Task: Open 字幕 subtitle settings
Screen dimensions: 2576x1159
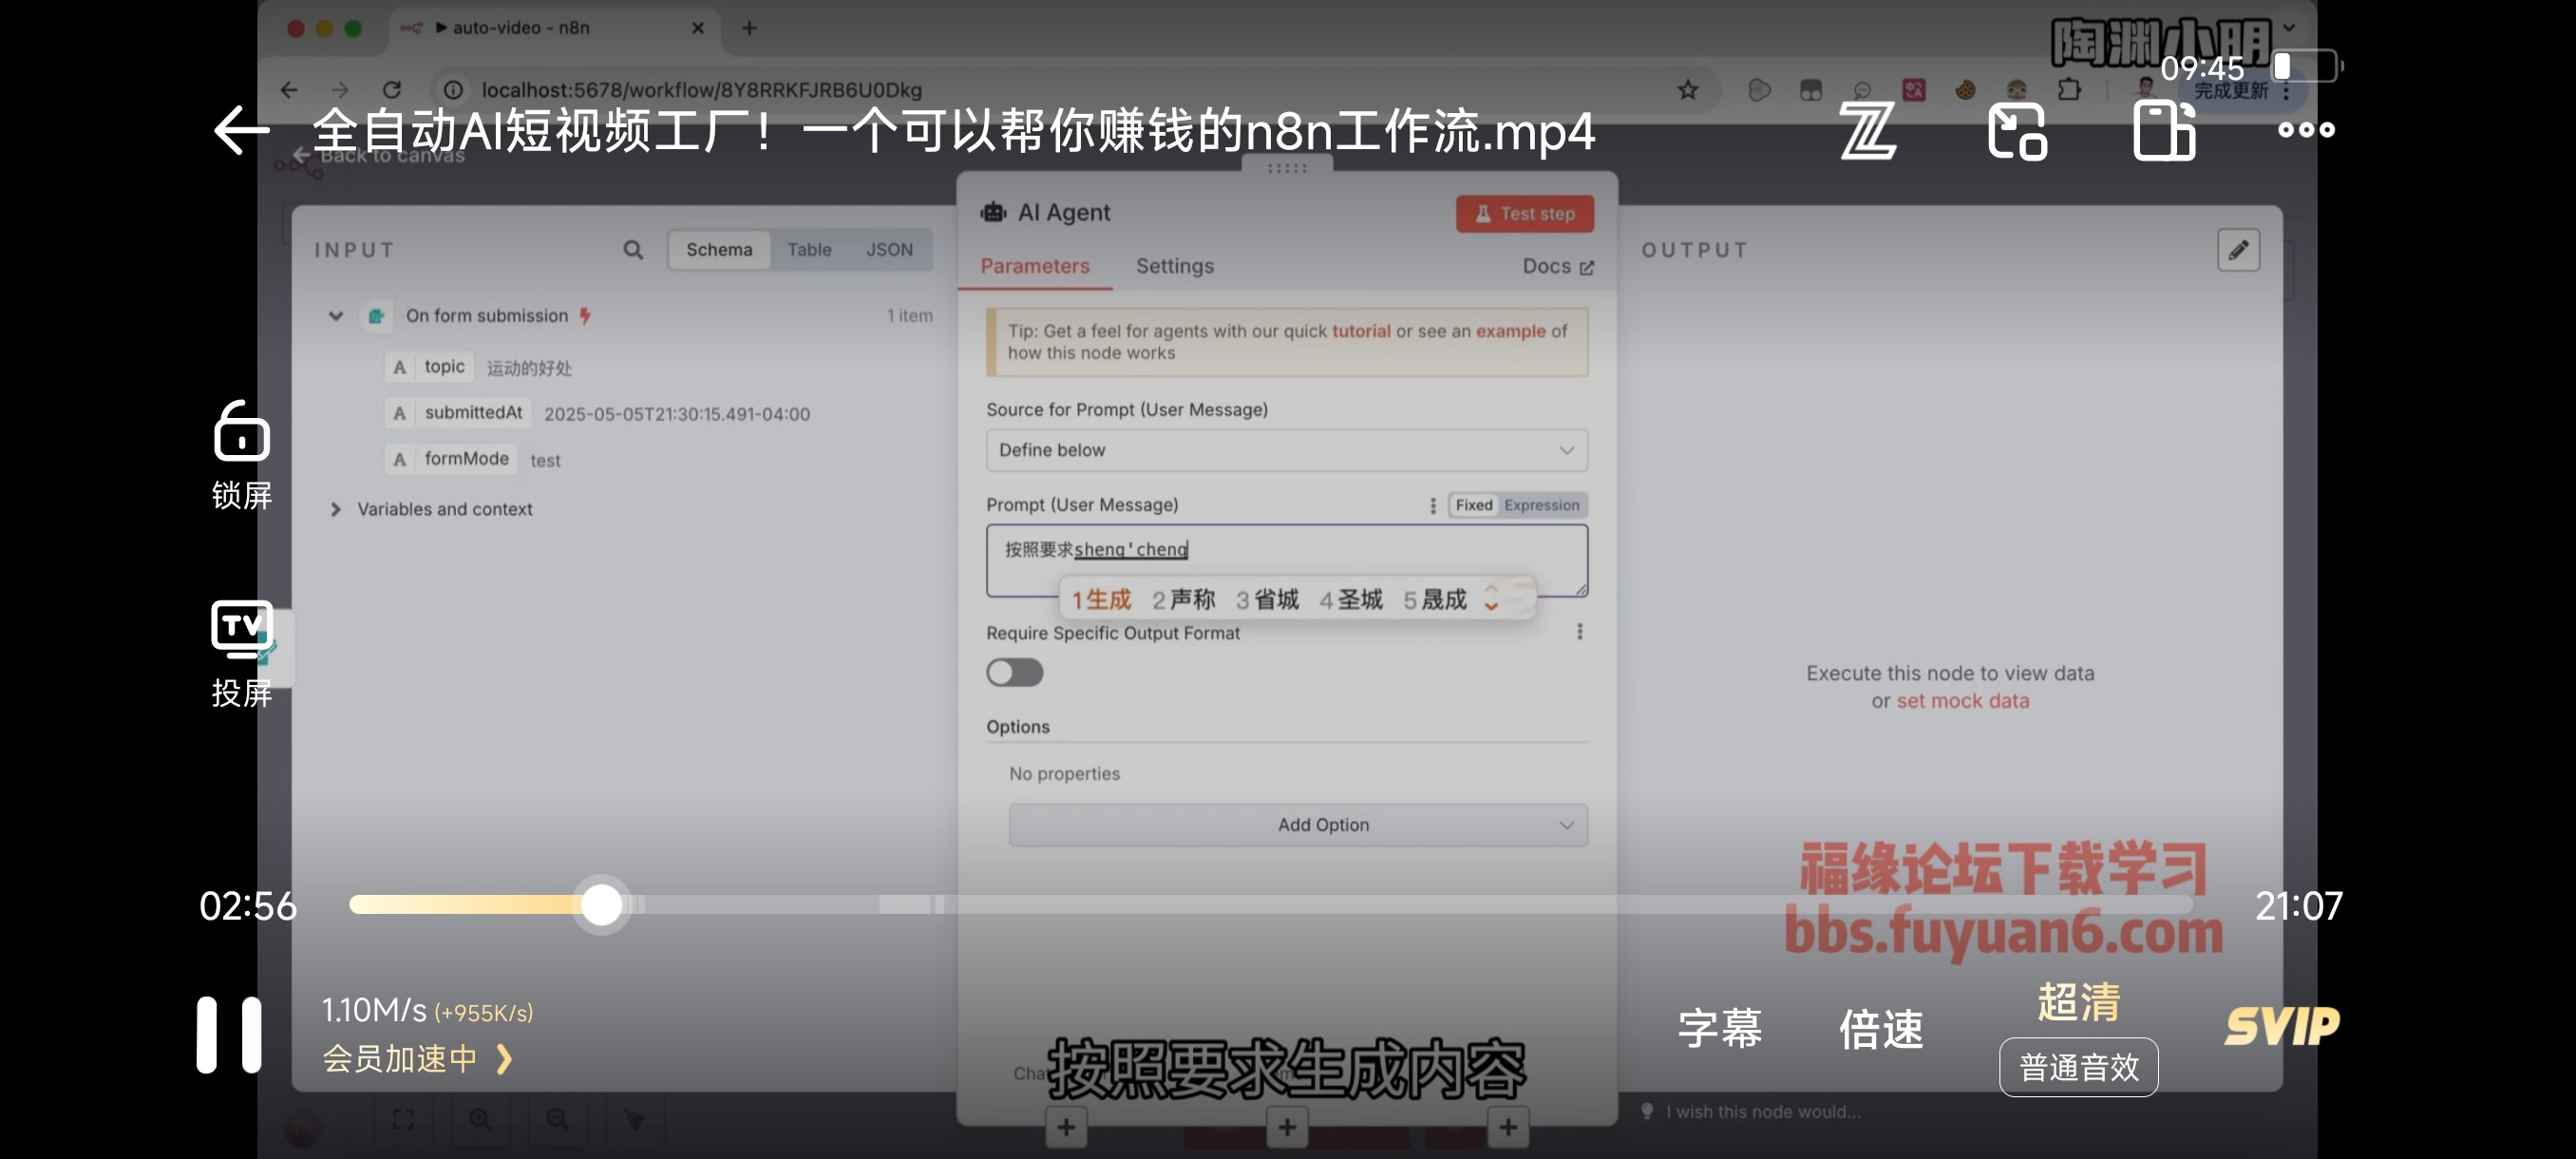Action: (1719, 1029)
